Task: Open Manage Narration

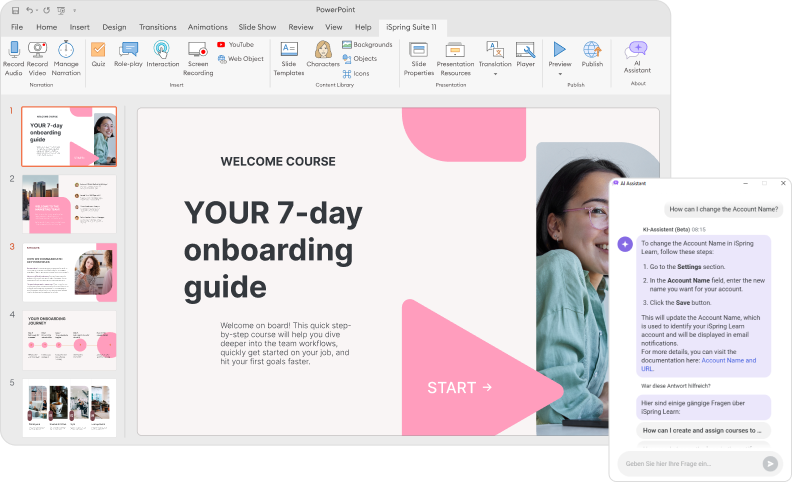Action: pyautogui.click(x=66, y=50)
